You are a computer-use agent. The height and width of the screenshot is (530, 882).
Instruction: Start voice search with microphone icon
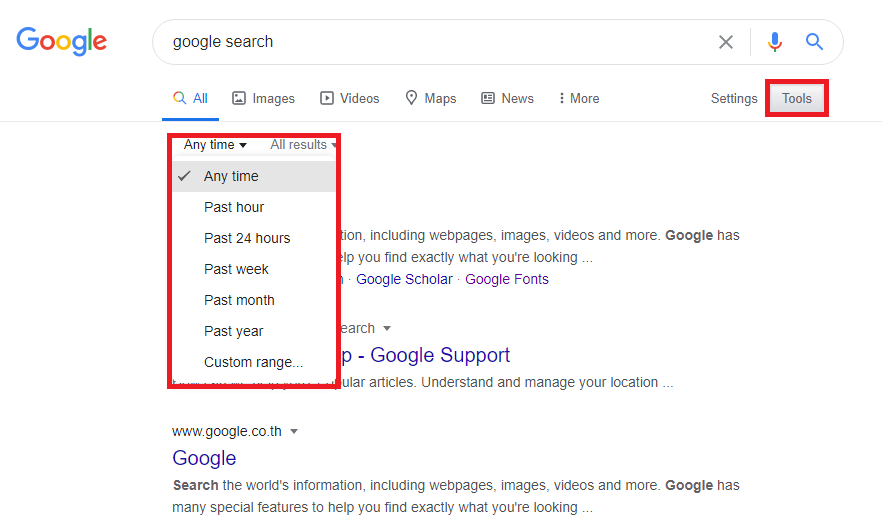pos(775,42)
